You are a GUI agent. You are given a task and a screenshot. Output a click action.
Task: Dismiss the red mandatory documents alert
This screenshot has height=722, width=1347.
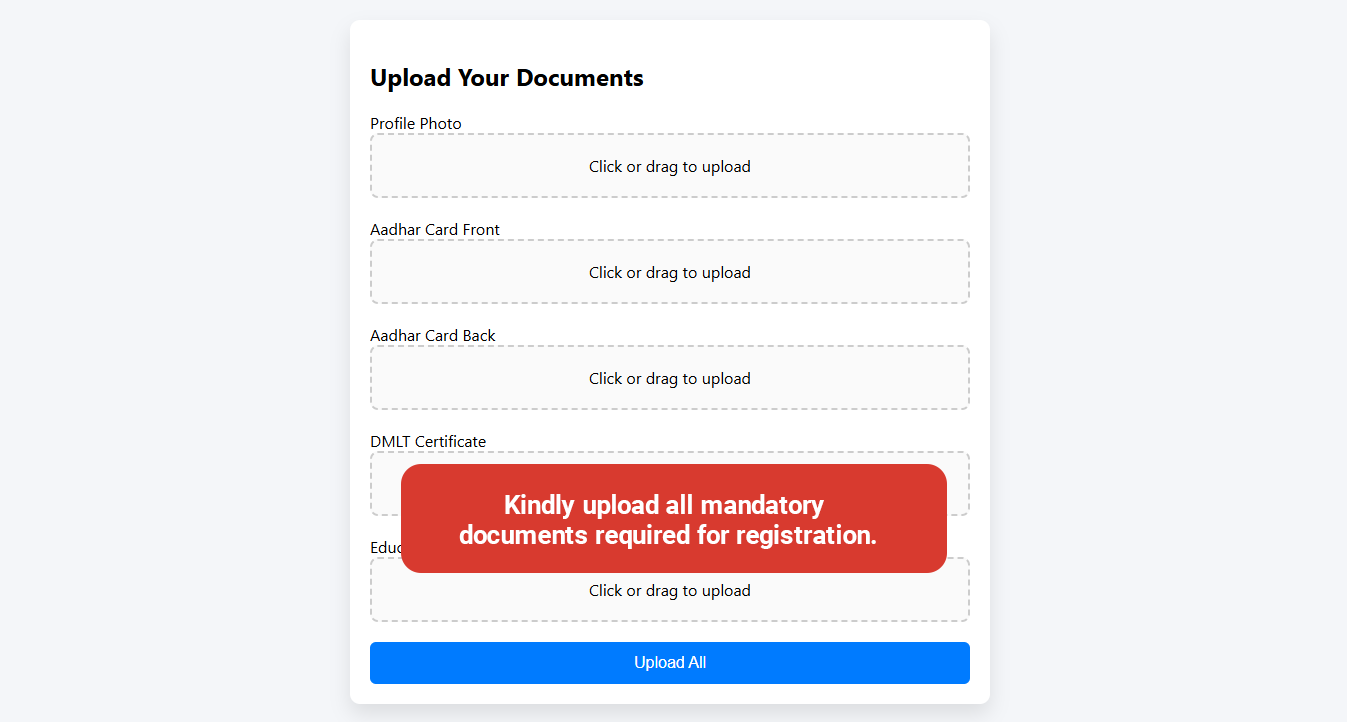coord(673,518)
